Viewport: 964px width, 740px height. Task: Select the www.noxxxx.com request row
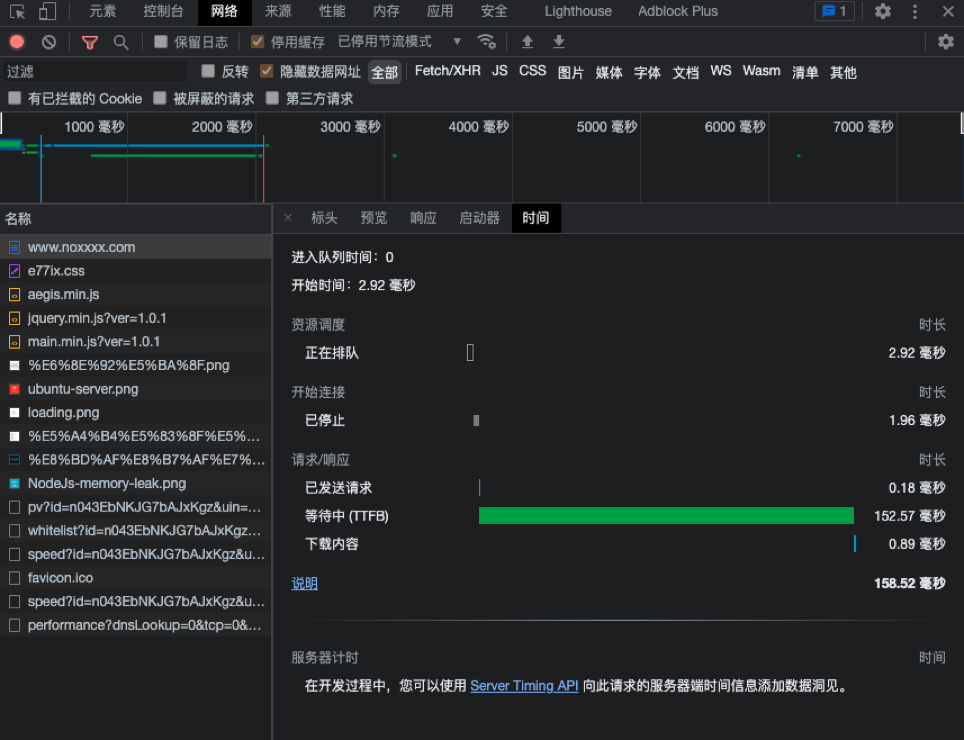[x=135, y=247]
